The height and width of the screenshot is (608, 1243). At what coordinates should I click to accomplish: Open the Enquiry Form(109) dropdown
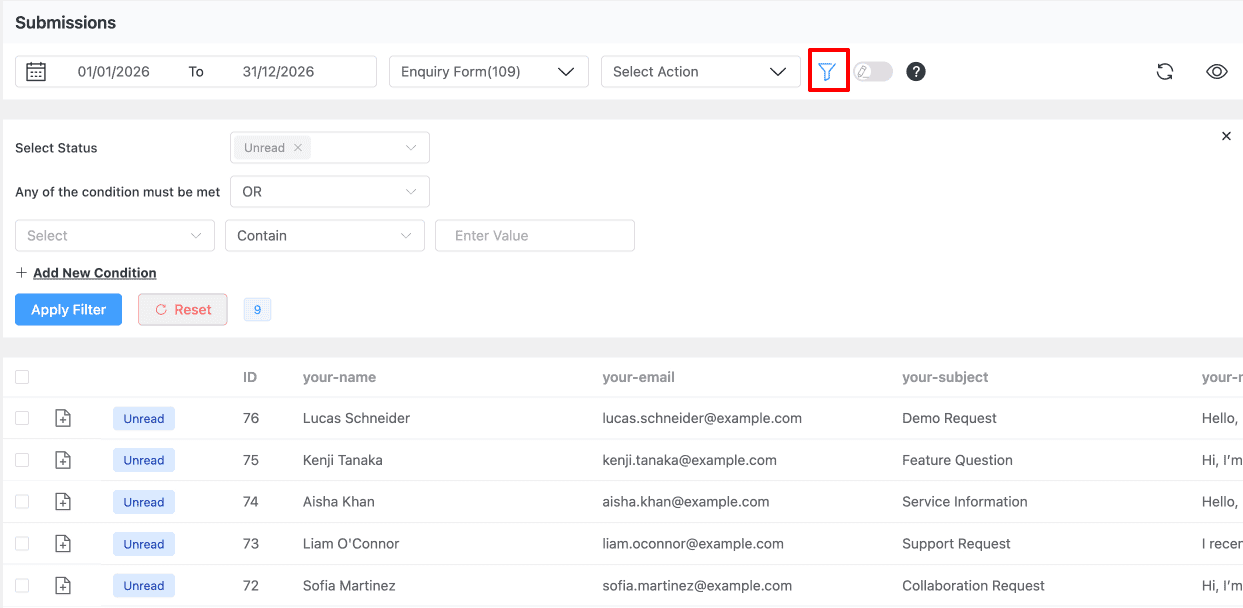488,72
